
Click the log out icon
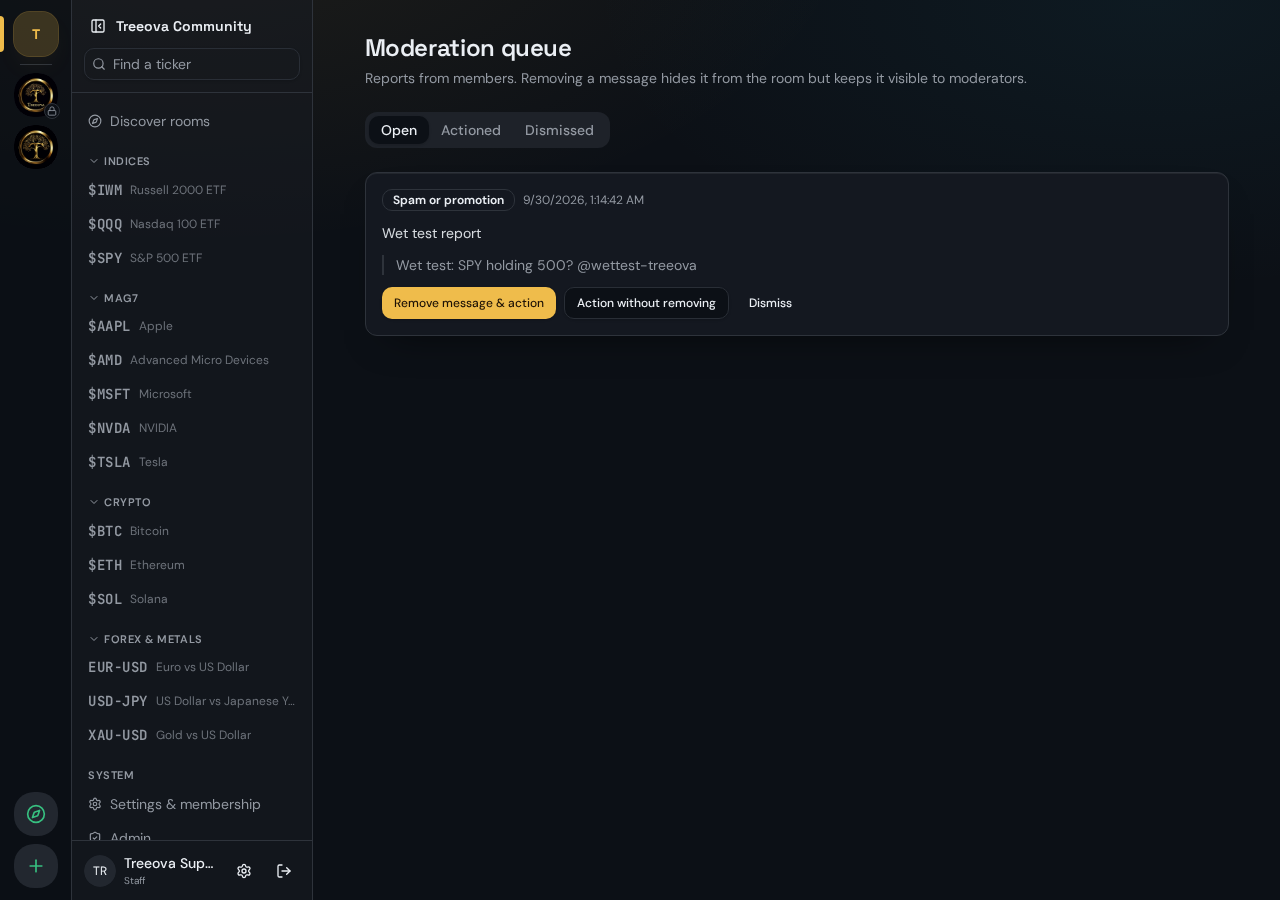284,871
